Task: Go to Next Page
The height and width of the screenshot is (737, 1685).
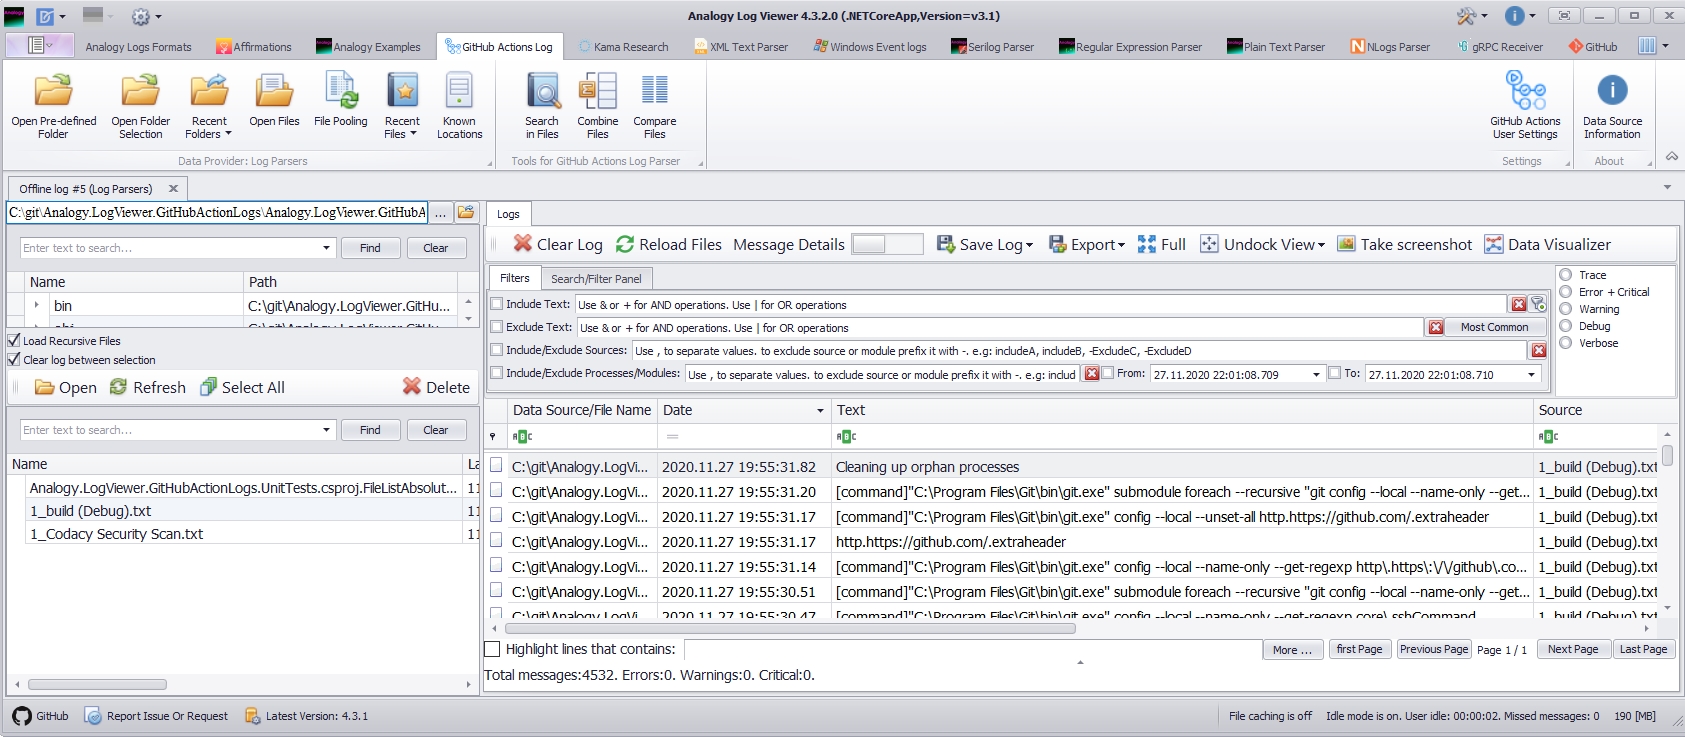Action: (1573, 649)
